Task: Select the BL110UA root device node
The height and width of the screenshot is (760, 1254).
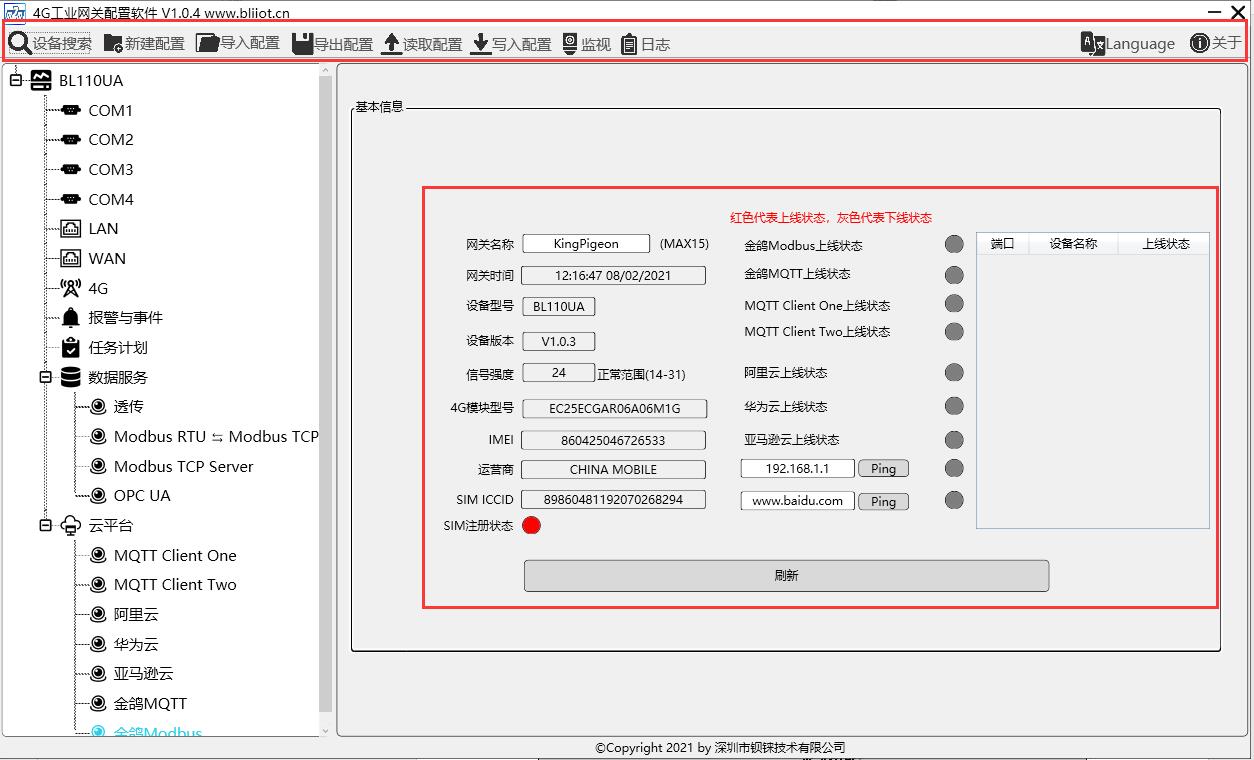Action: click(x=91, y=81)
